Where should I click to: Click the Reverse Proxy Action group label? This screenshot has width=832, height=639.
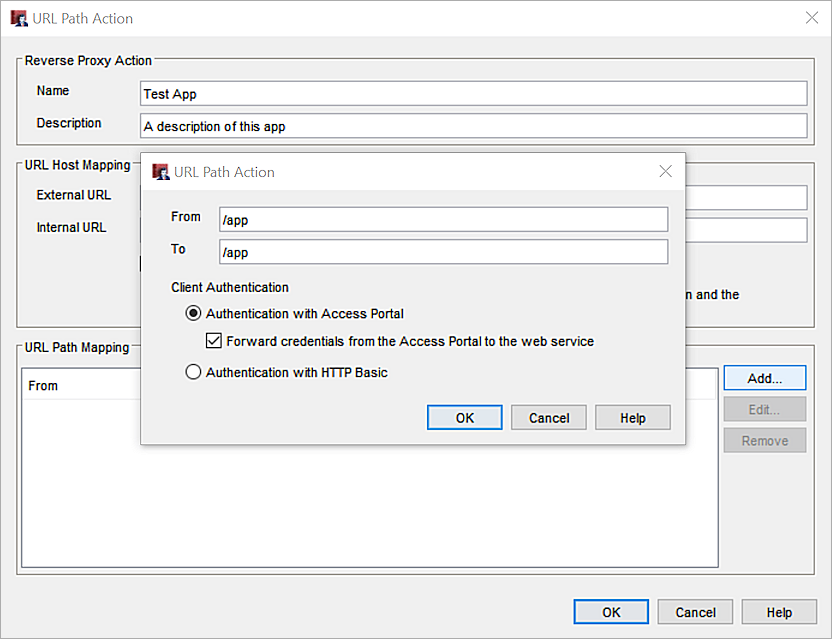88,61
